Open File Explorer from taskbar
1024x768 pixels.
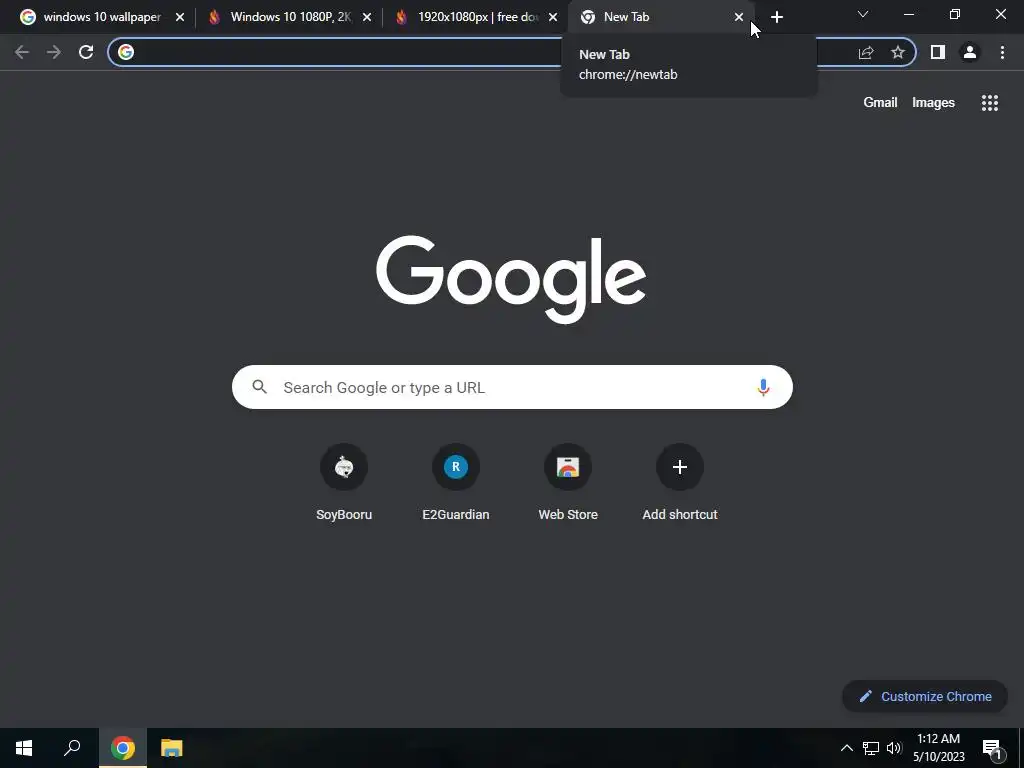coord(172,748)
